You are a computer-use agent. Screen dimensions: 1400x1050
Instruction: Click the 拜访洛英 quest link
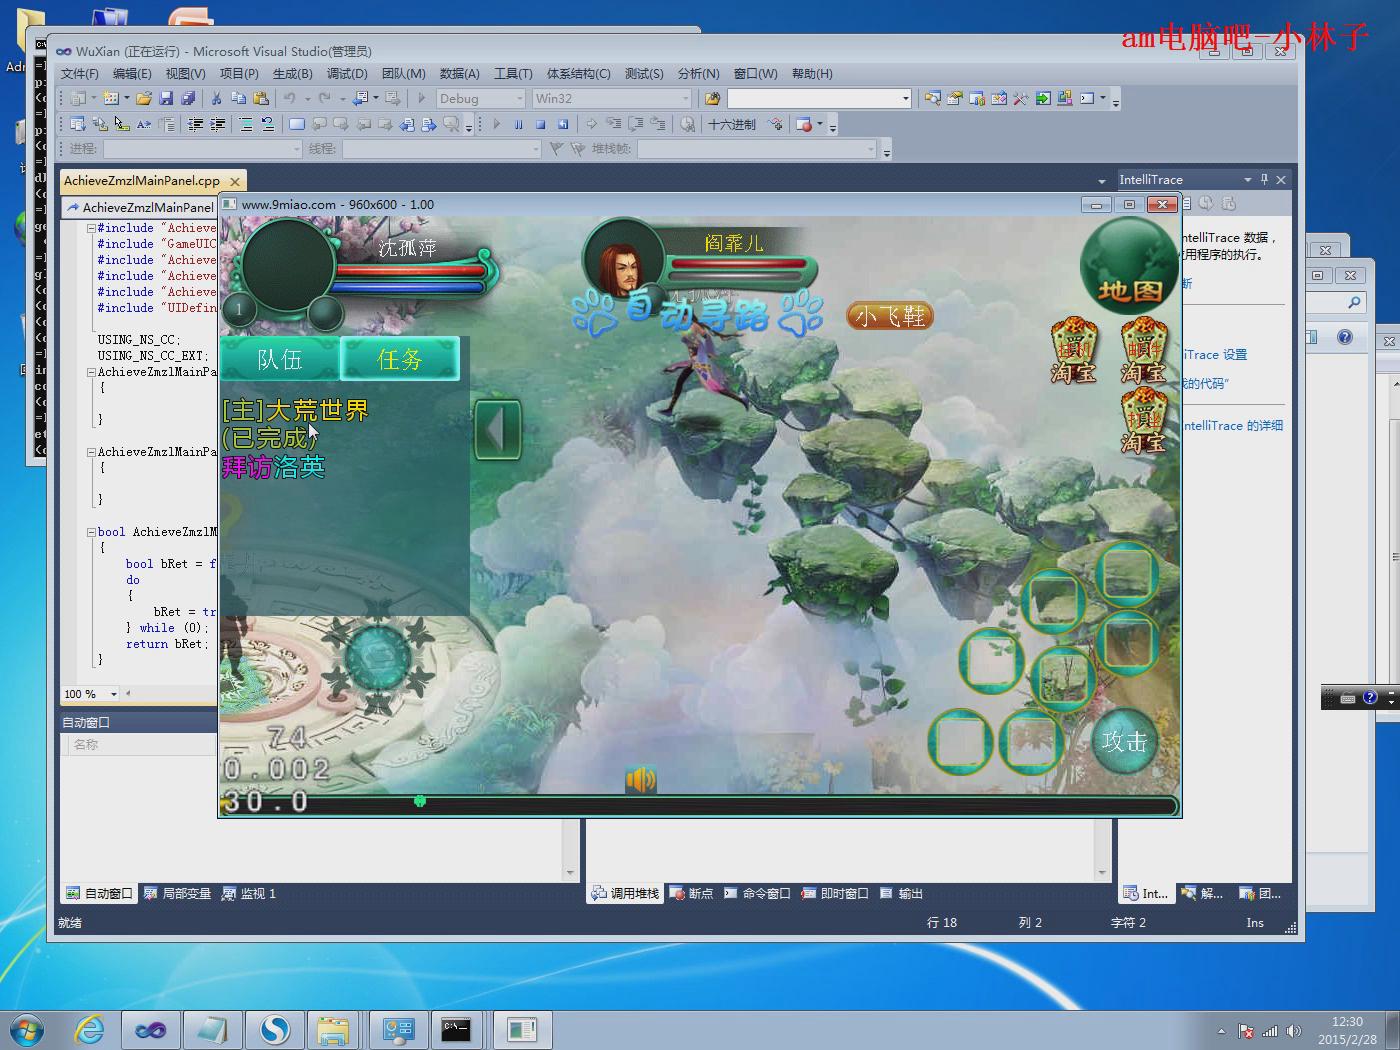[273, 467]
